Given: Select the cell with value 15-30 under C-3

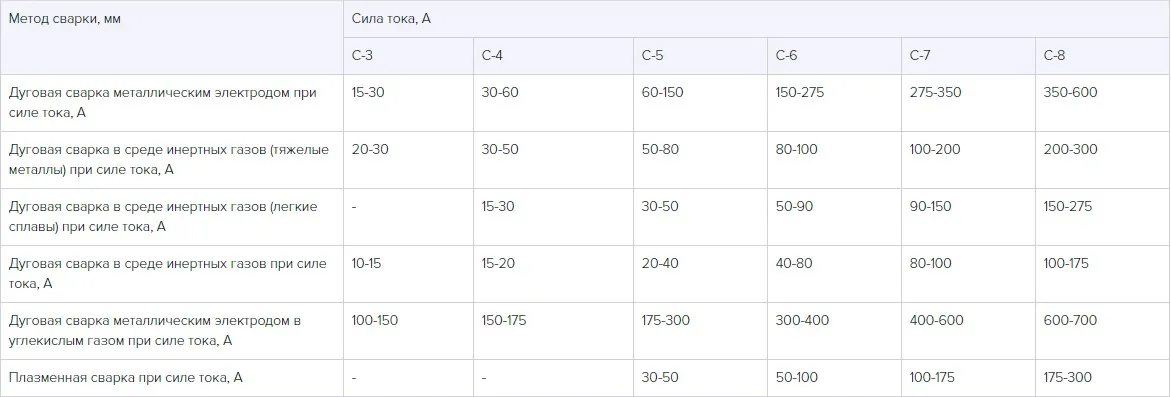Looking at the screenshot, I should (409, 103).
